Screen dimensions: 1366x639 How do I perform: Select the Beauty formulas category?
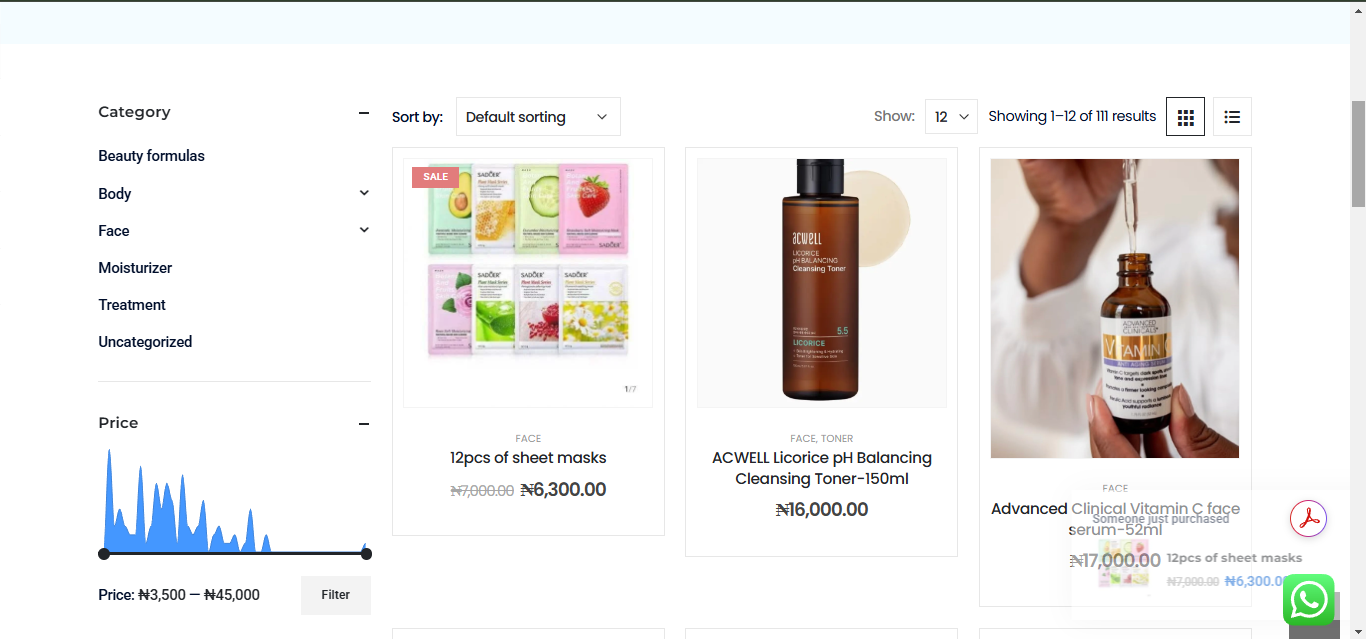point(151,156)
